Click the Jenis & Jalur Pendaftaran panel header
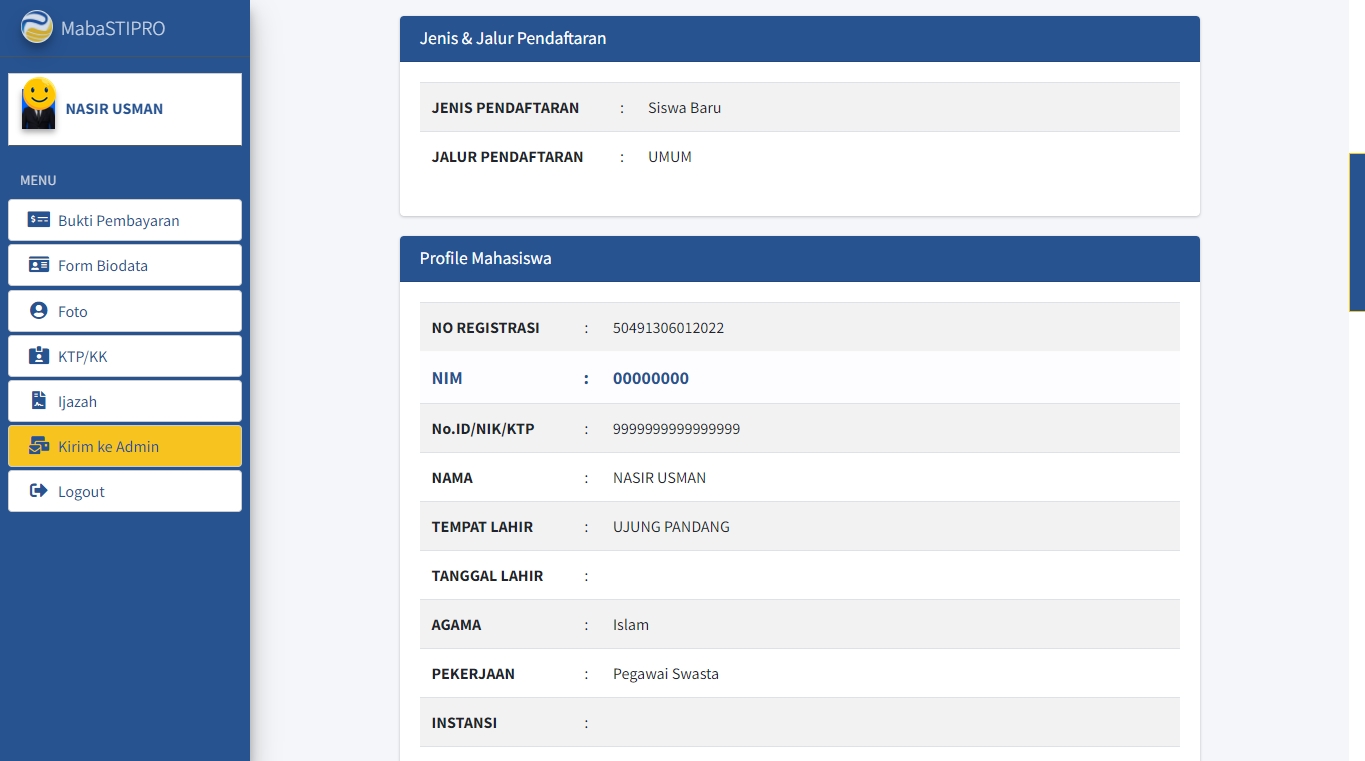1365x761 pixels. 799,39
